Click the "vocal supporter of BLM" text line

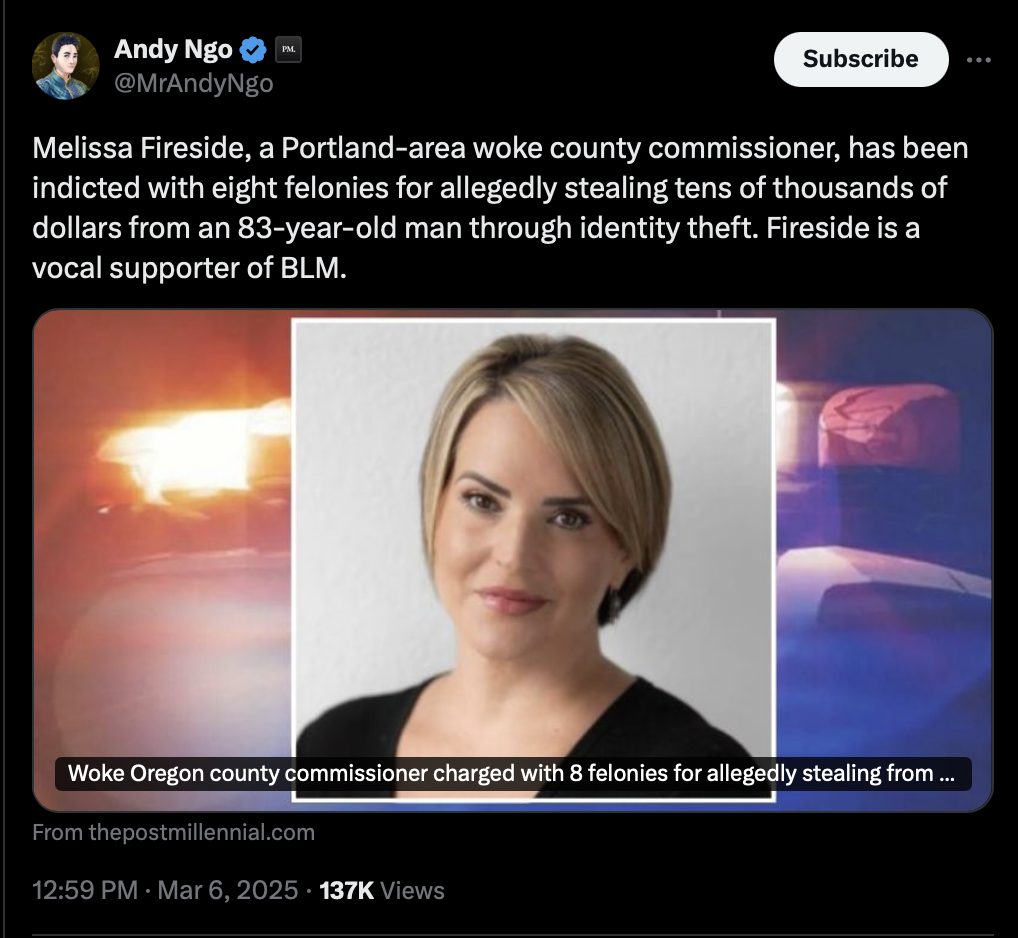pos(190,268)
